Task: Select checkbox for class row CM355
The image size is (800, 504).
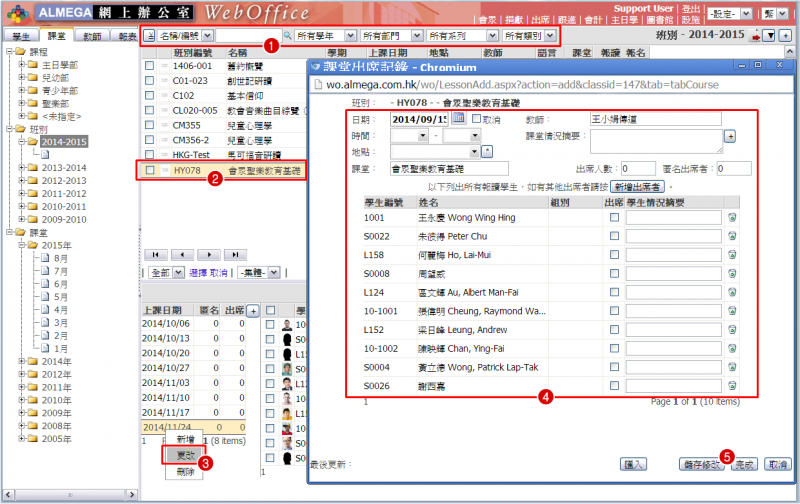Action: tap(149, 125)
